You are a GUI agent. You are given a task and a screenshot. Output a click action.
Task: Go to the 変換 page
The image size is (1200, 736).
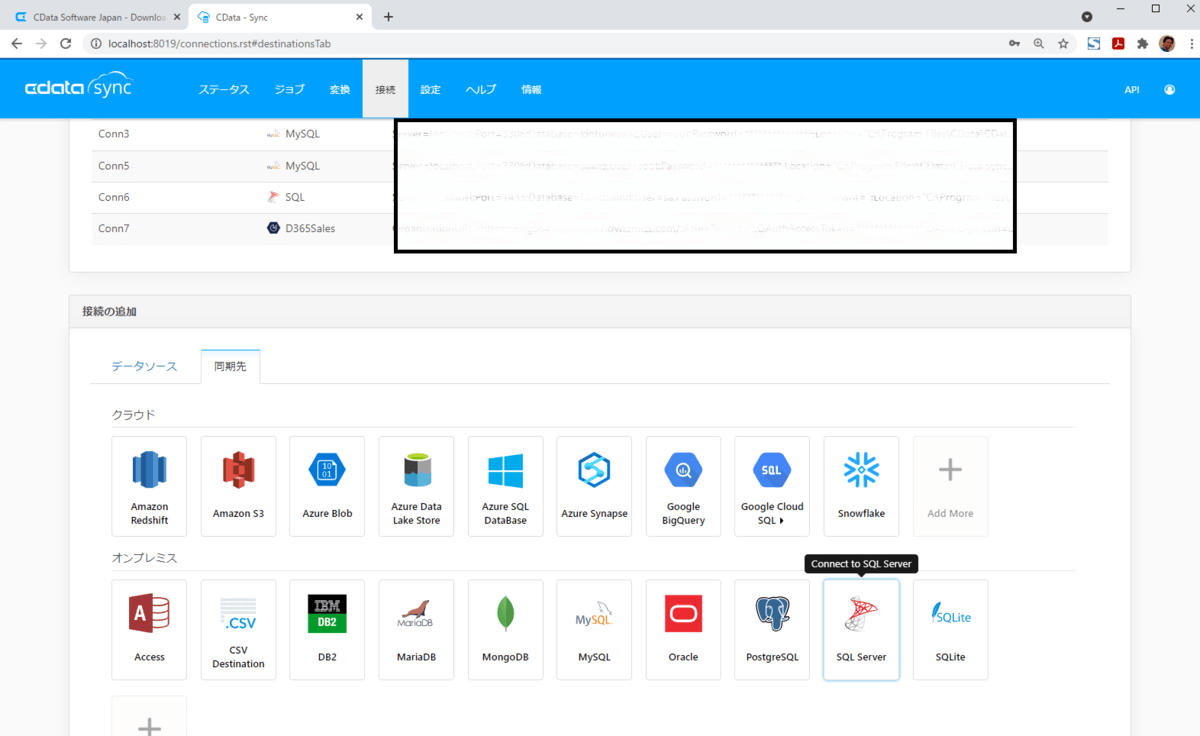[340, 89]
